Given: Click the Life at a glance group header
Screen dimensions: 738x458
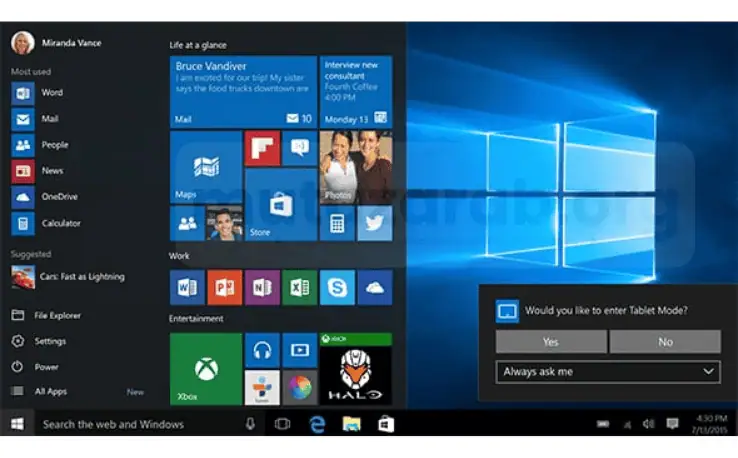Looking at the screenshot, I should (x=198, y=45).
